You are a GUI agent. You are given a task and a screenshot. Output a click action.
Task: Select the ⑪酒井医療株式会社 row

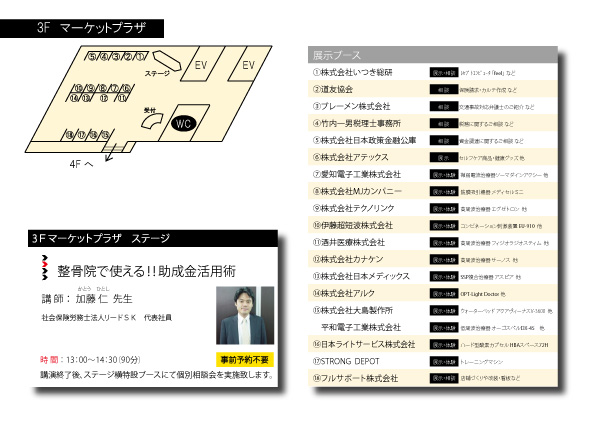(x=433, y=242)
